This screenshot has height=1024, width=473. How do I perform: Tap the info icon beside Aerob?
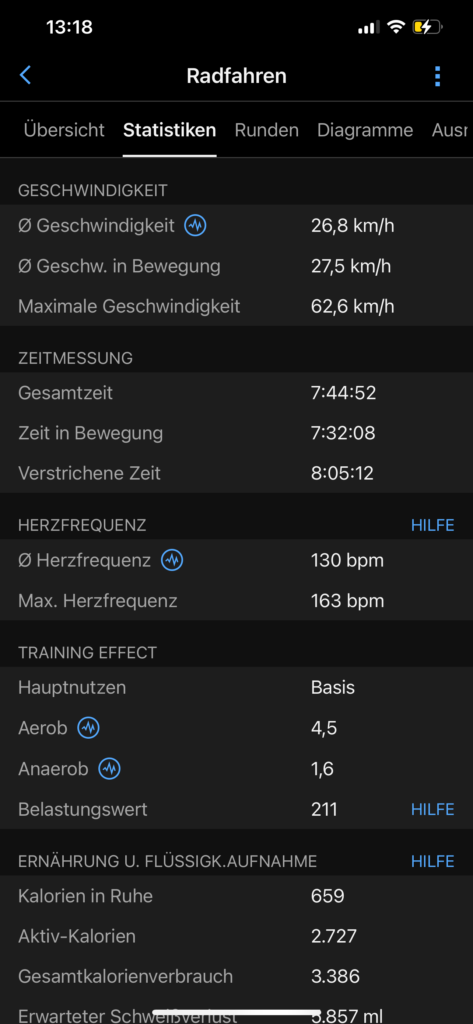click(x=88, y=728)
